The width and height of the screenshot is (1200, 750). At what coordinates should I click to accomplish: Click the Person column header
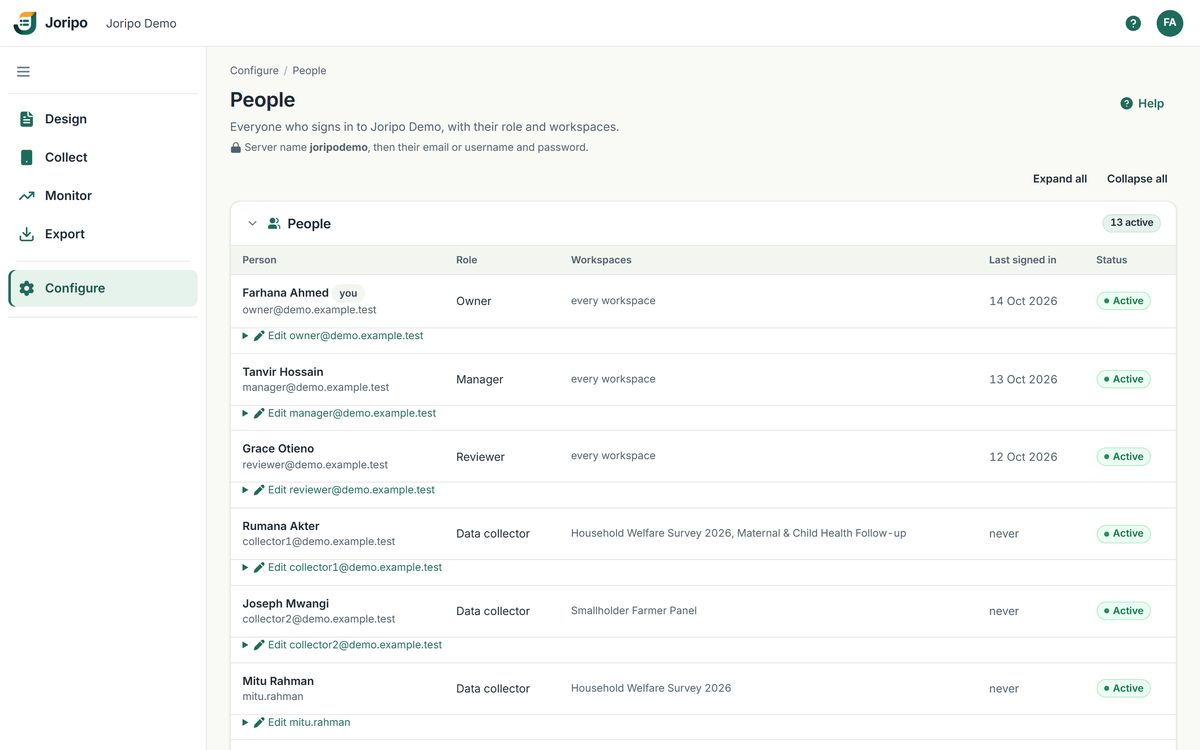coord(259,260)
